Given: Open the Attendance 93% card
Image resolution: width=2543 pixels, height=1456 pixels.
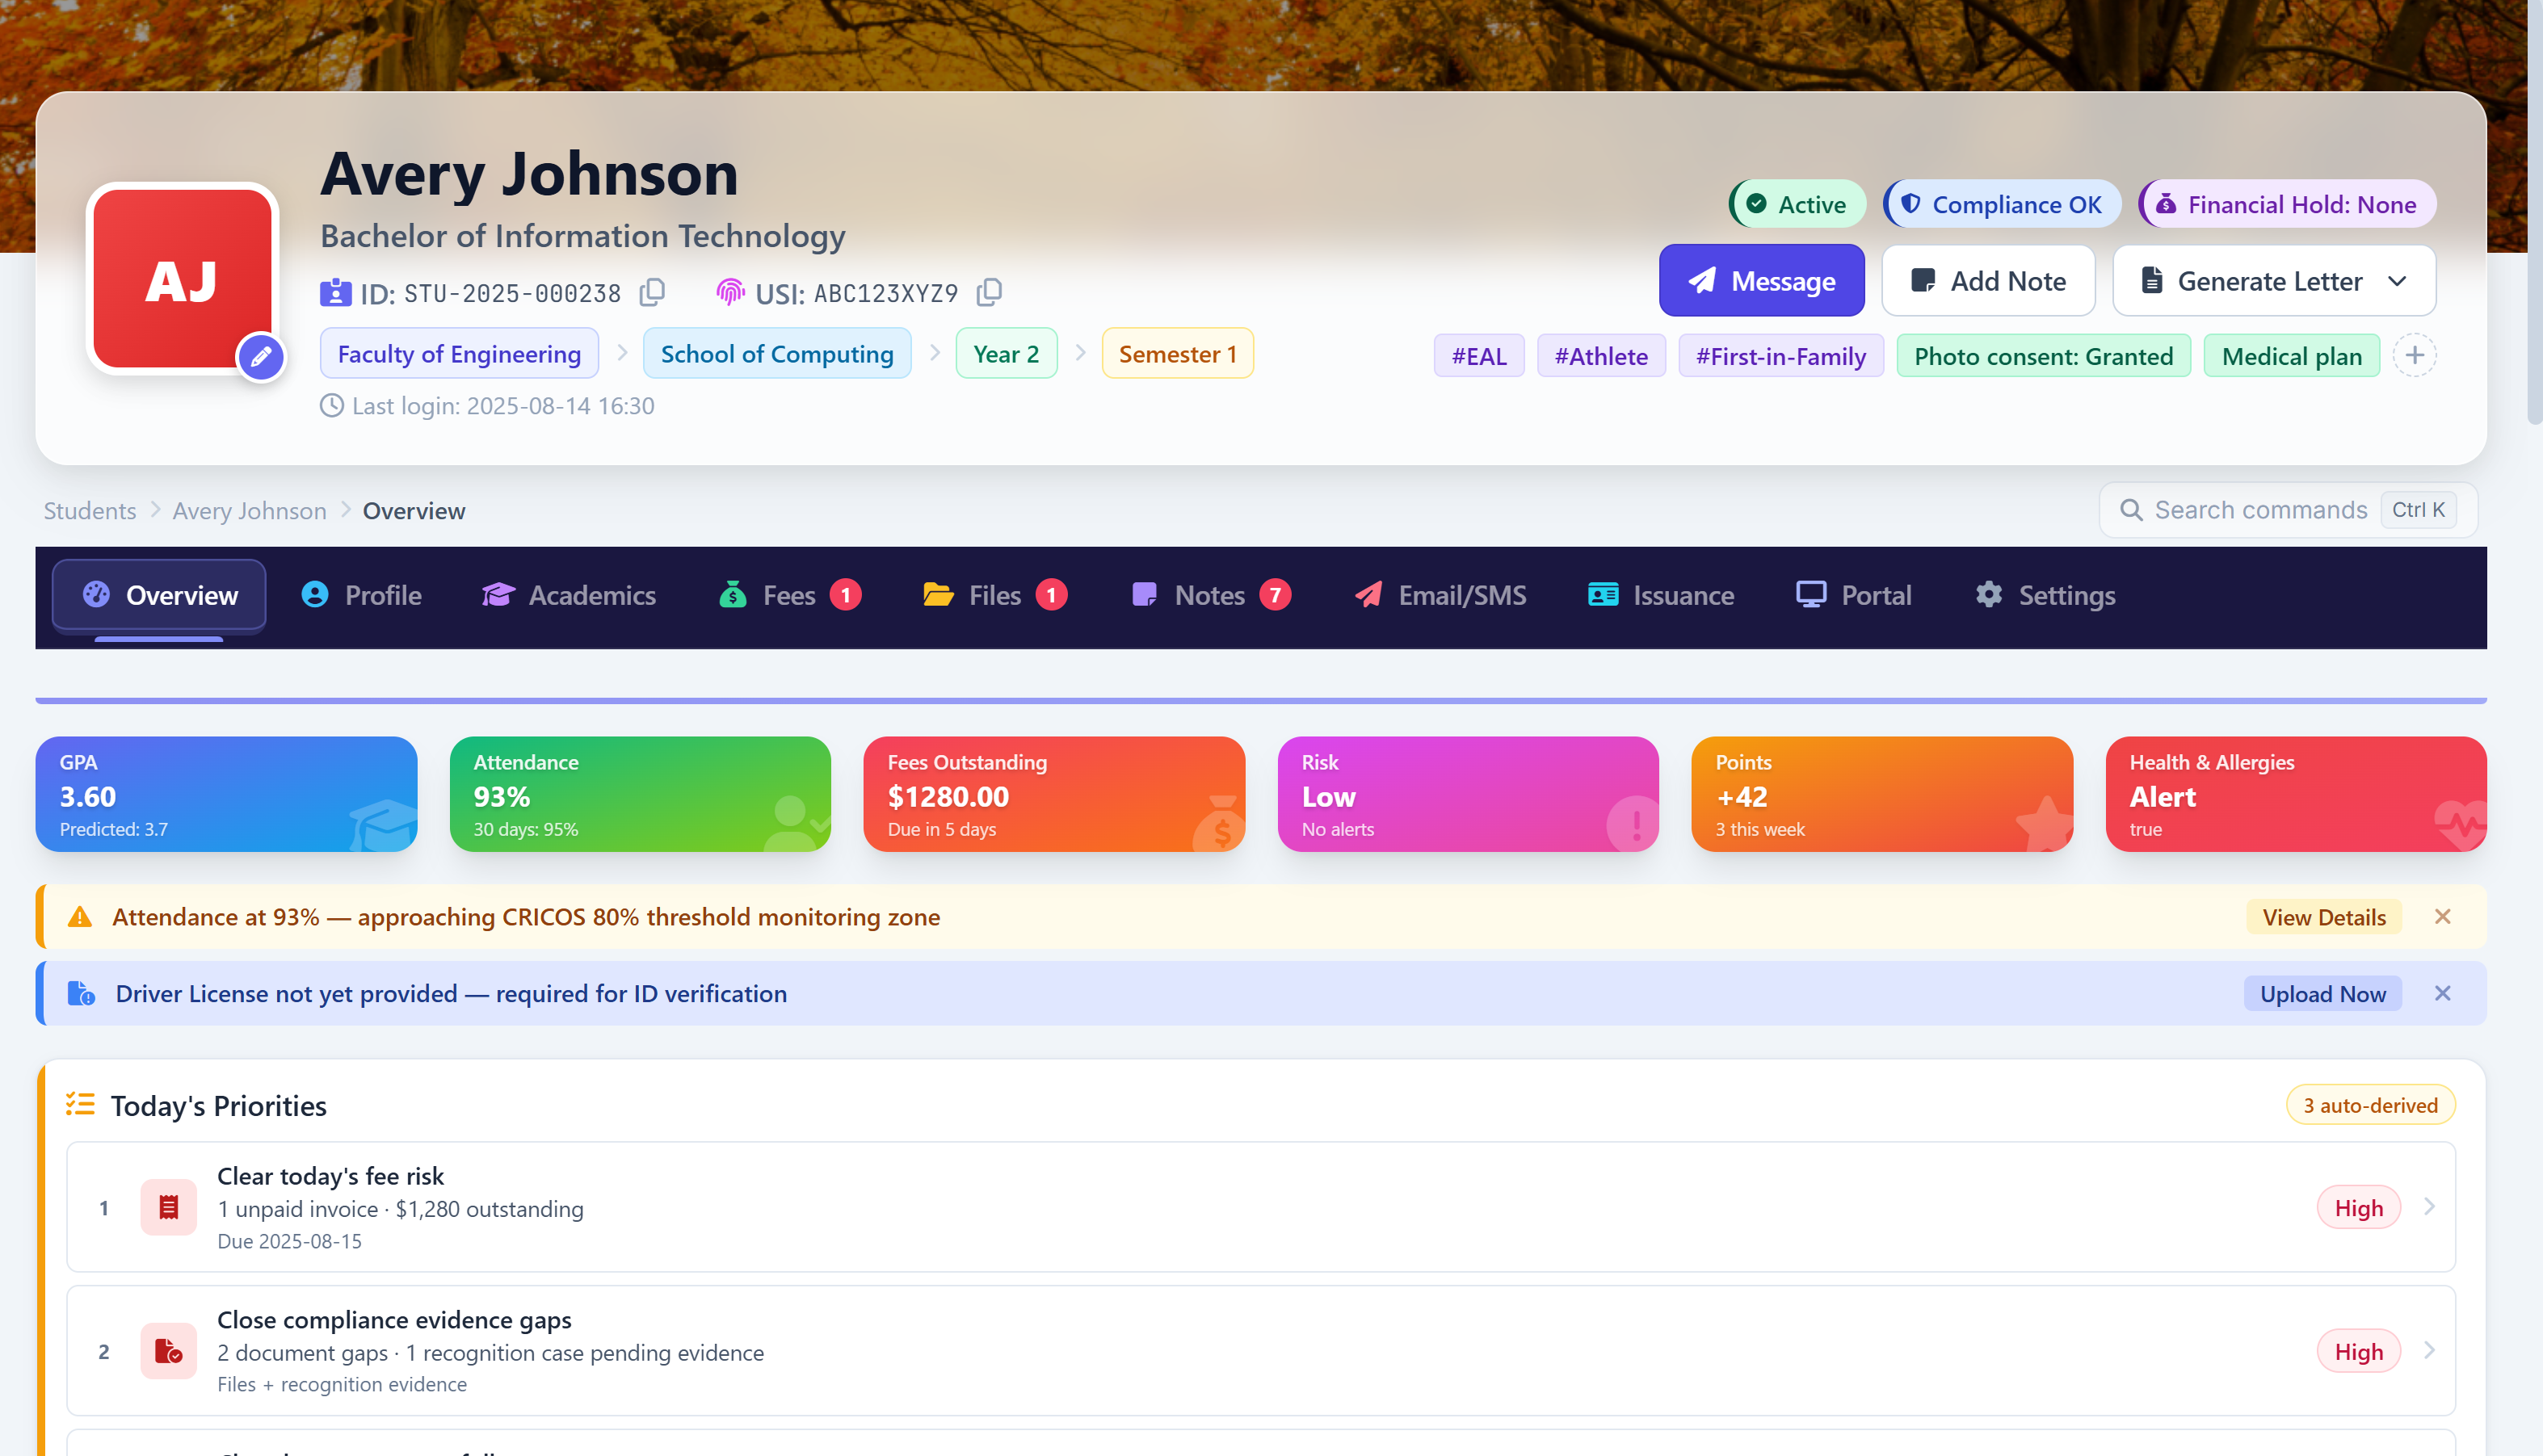Looking at the screenshot, I should point(640,795).
